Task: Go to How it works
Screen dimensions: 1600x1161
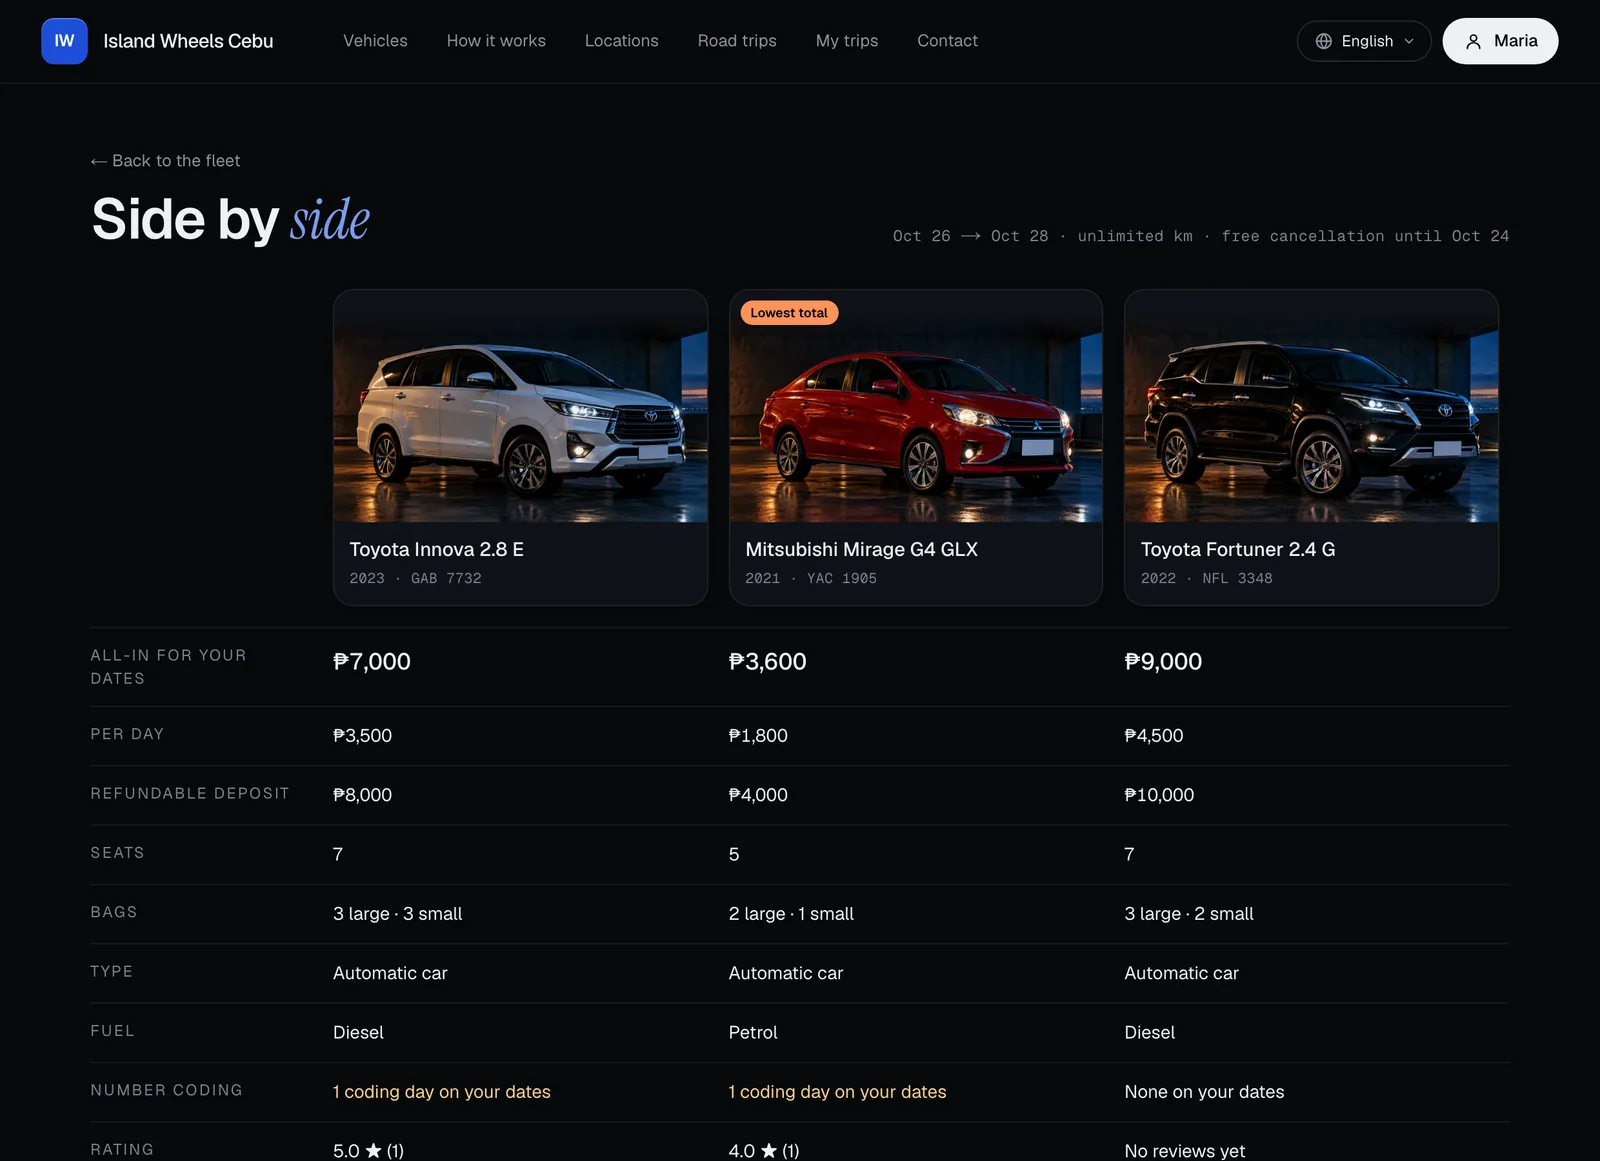Action: pos(496,41)
